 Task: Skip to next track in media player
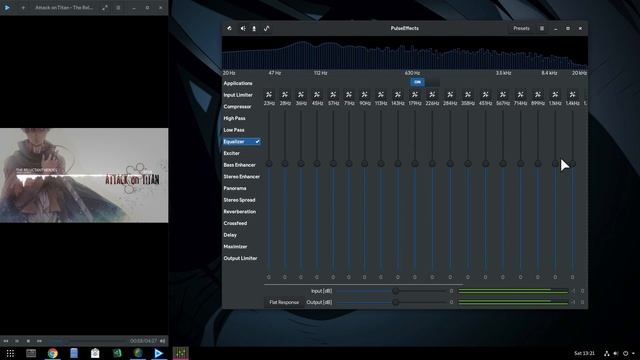click(39, 340)
